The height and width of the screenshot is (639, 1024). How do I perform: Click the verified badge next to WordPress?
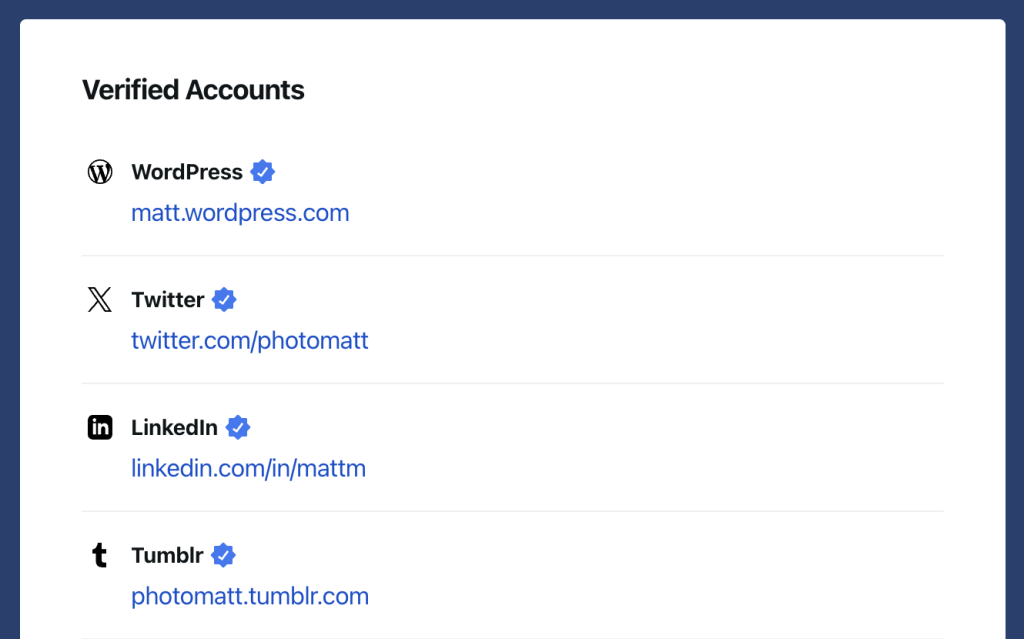pos(262,172)
